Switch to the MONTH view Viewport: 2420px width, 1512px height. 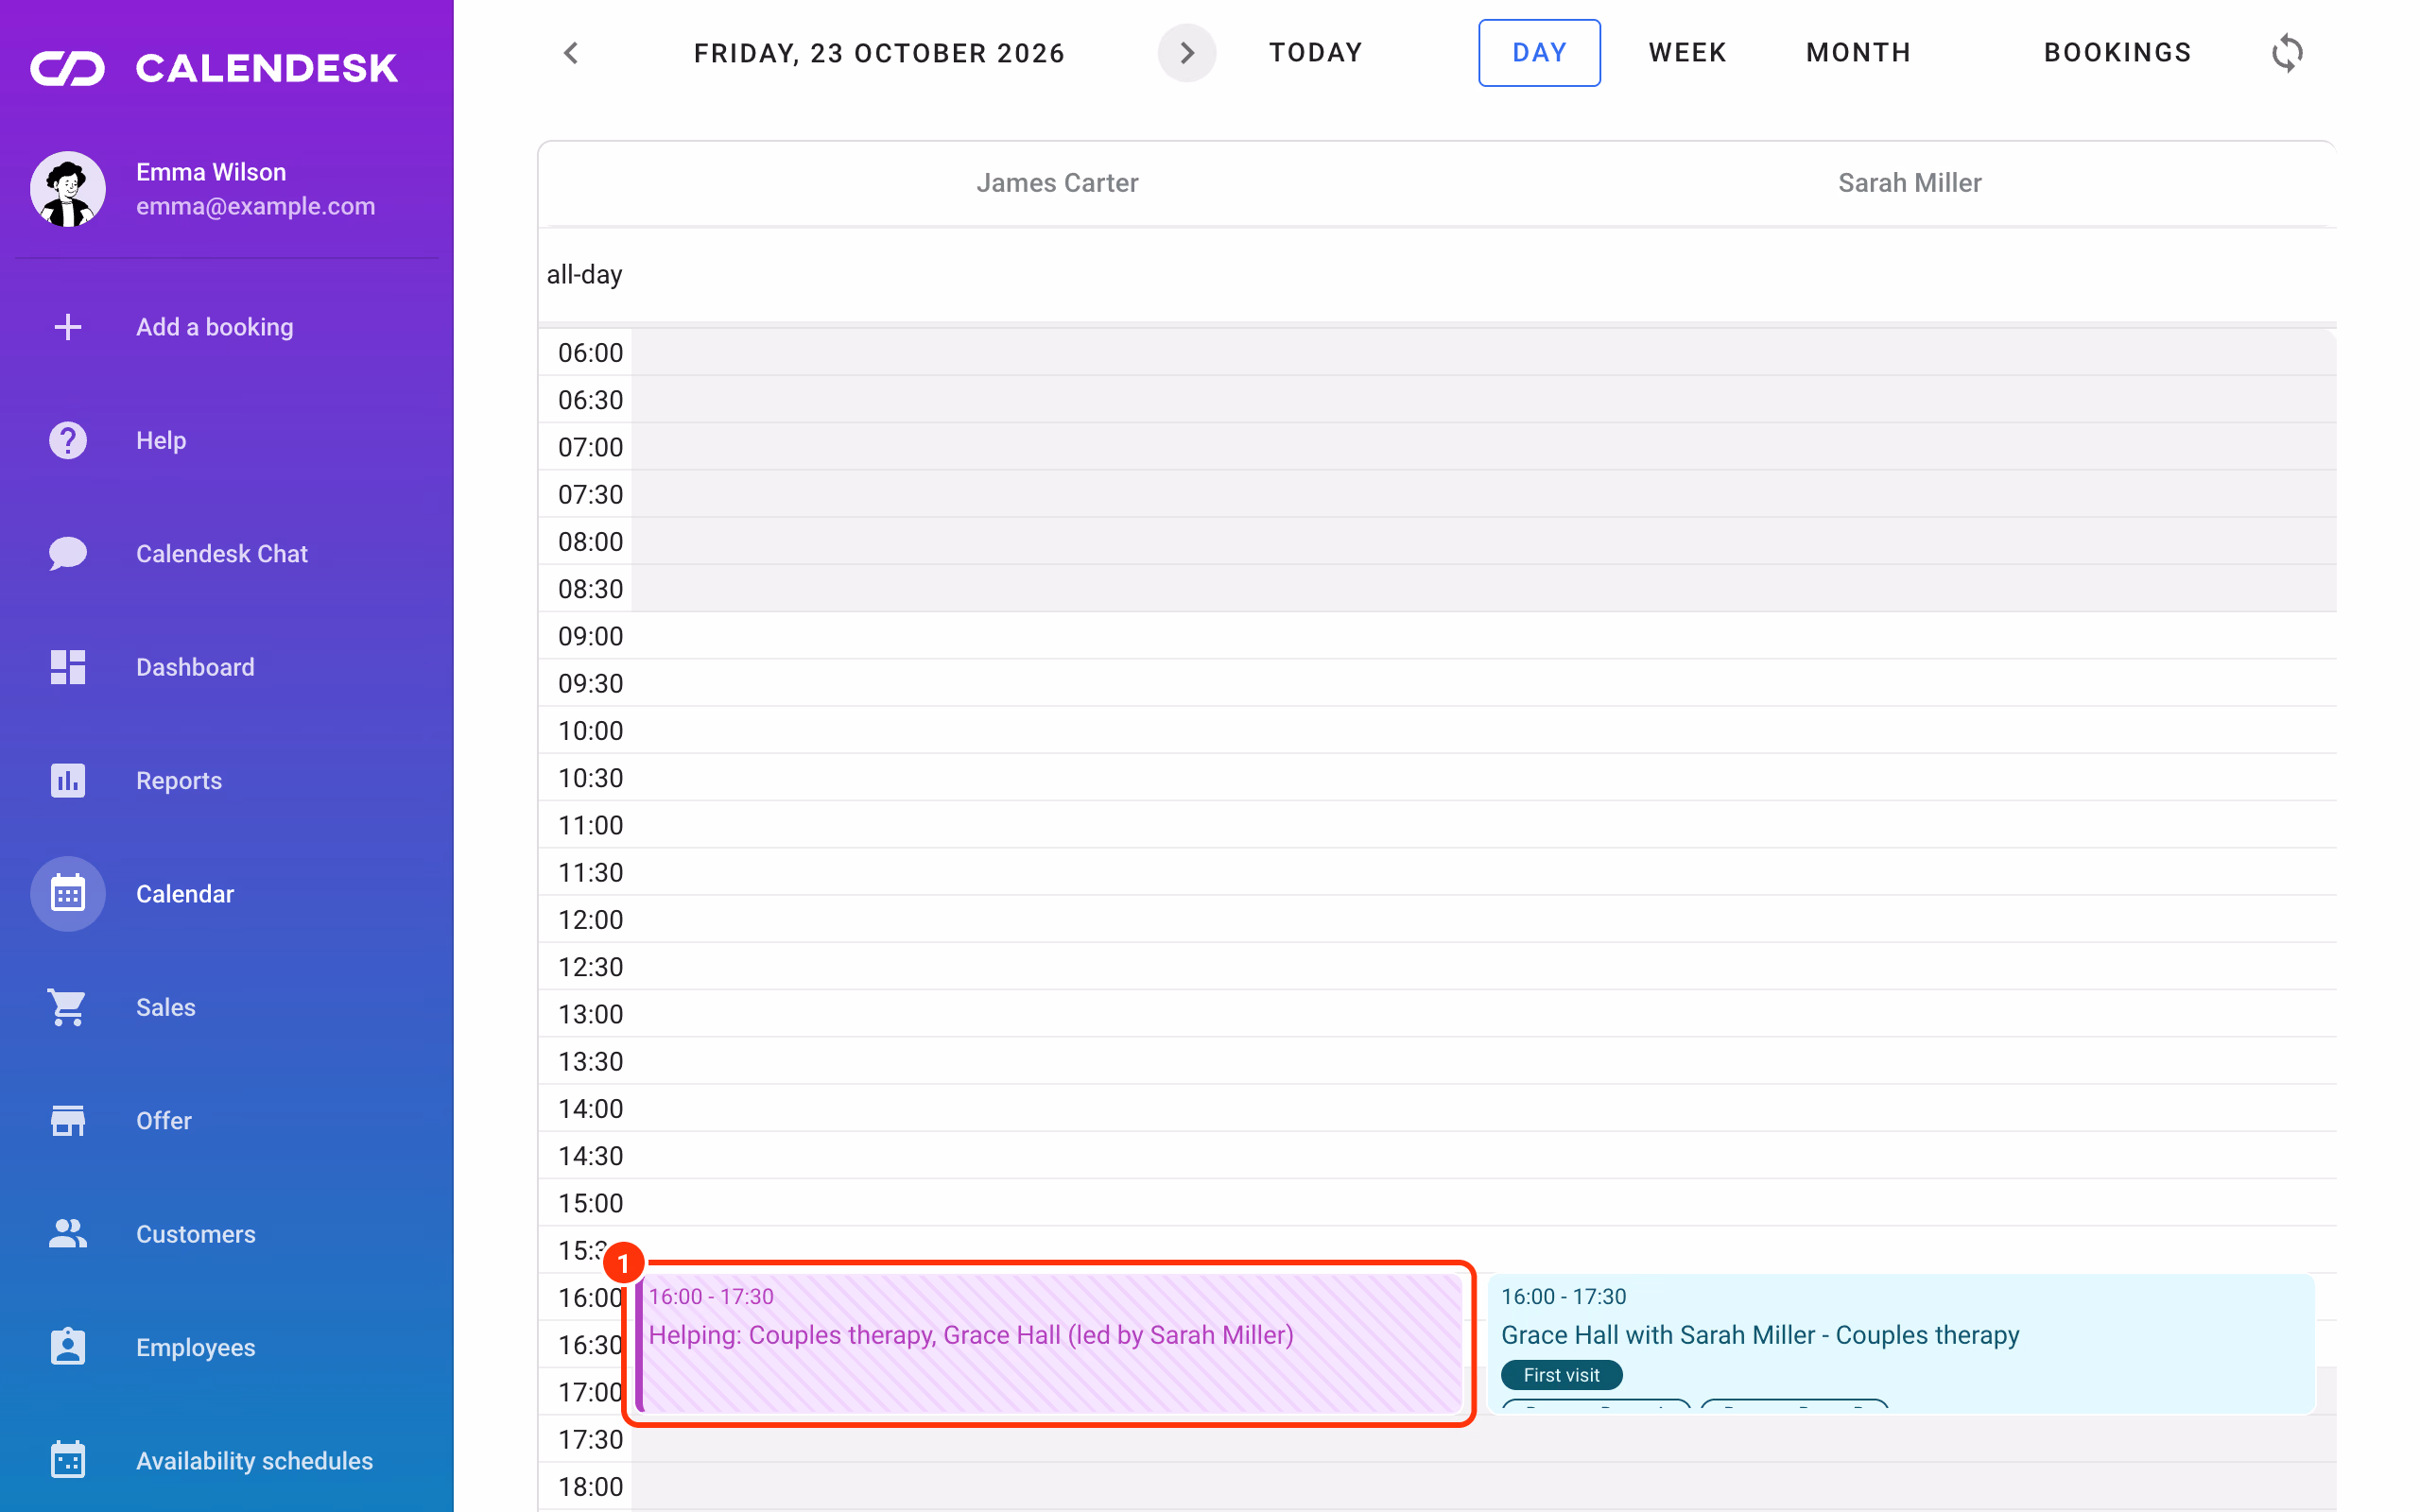1859,53
